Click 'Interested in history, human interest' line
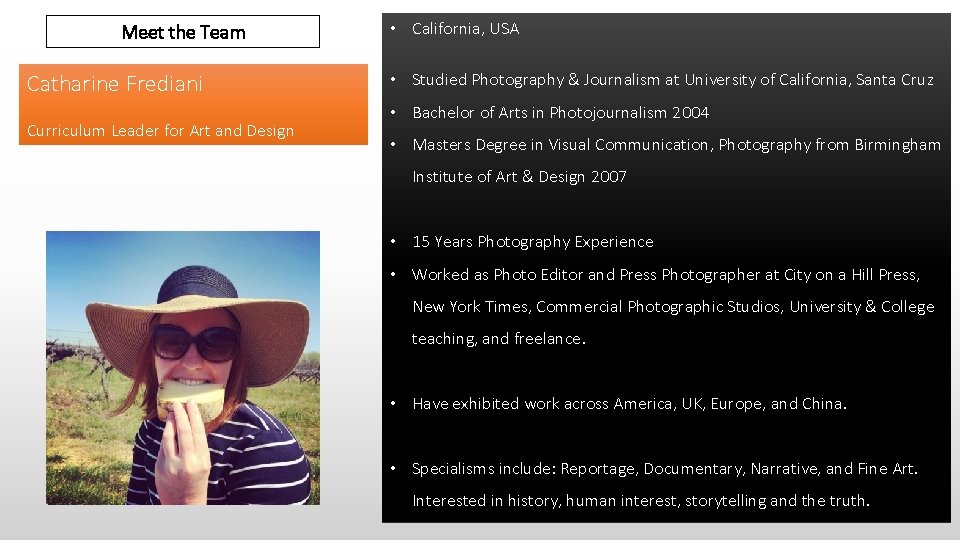The height and width of the screenshot is (540, 960). 640,501
